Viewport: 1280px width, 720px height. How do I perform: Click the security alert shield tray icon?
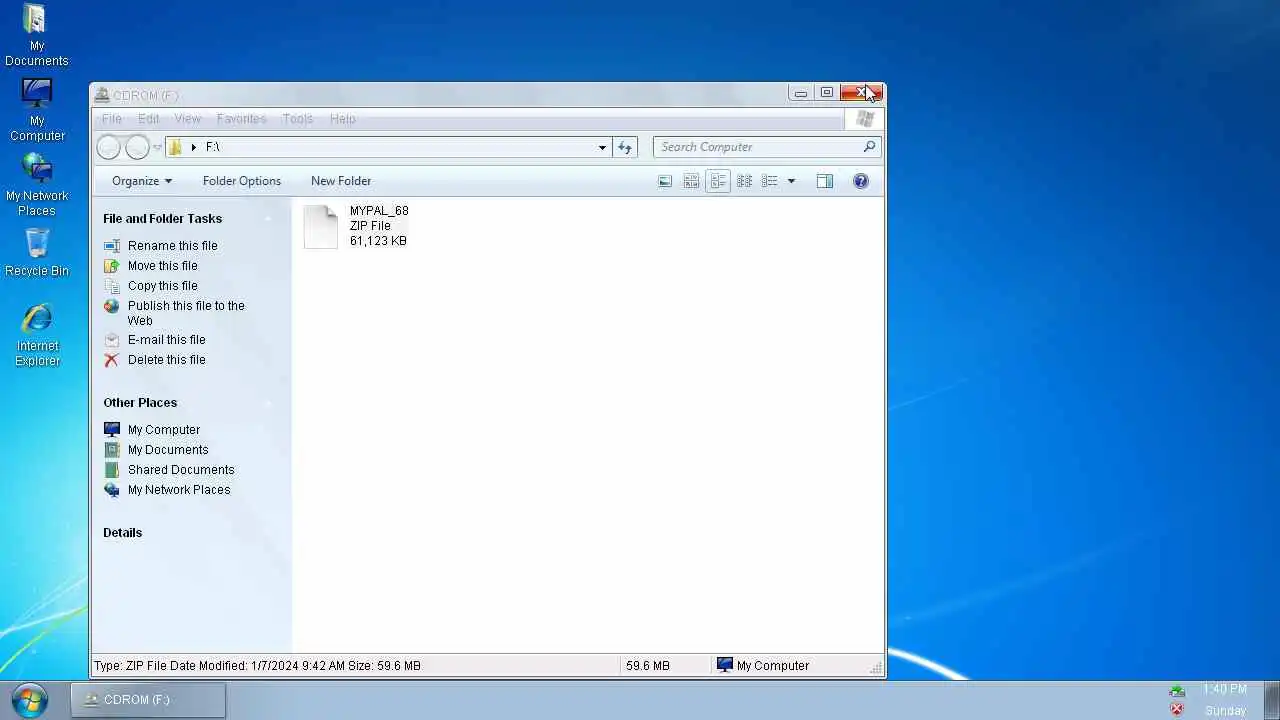[1177, 709]
